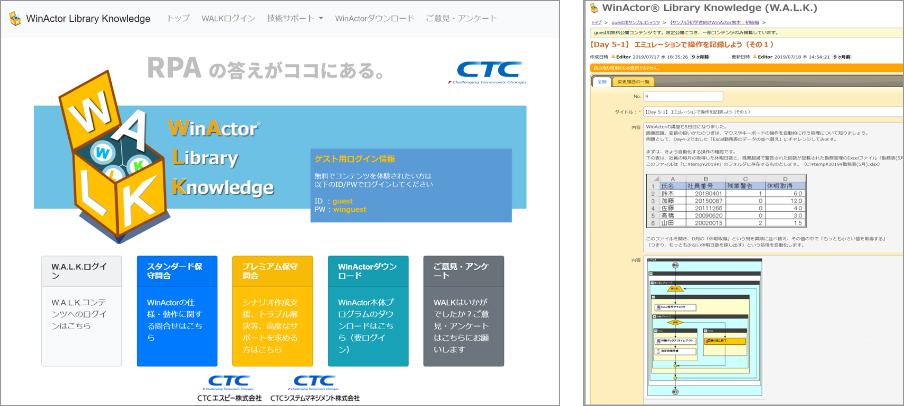The image size is (904, 406).
Task: Click the WALK box logo in navbar
Action: pyautogui.click(x=13, y=18)
